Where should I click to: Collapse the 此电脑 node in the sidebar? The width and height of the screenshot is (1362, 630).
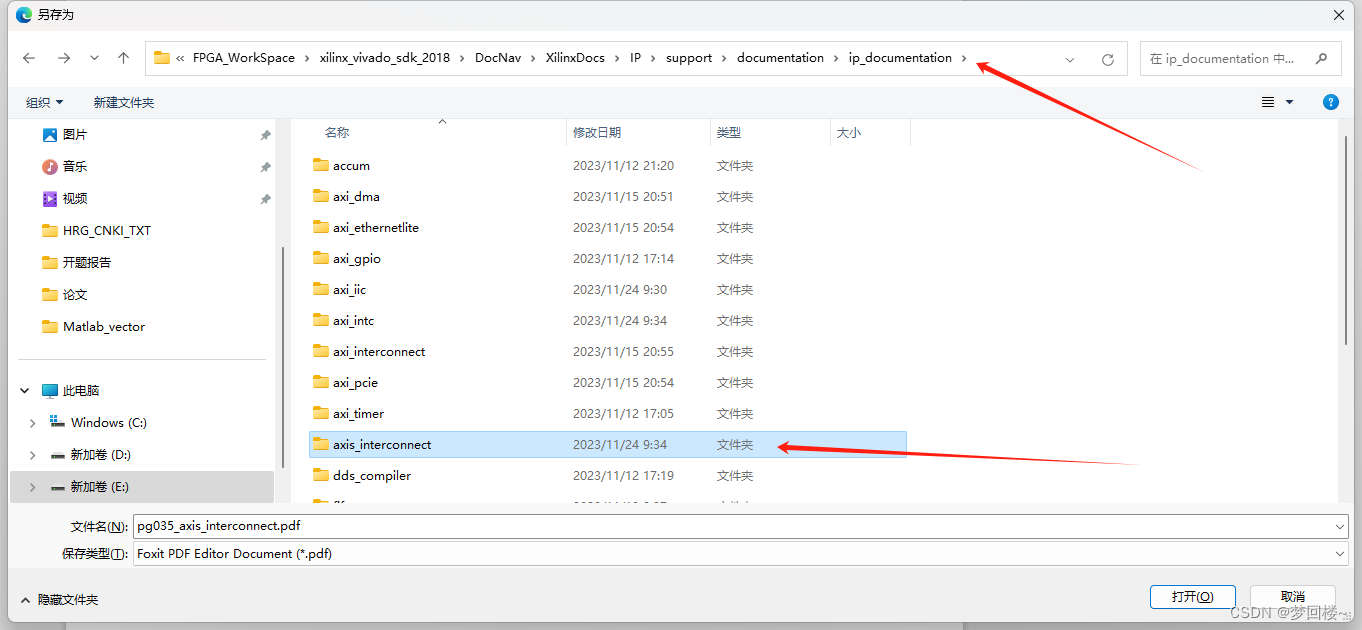[24, 390]
